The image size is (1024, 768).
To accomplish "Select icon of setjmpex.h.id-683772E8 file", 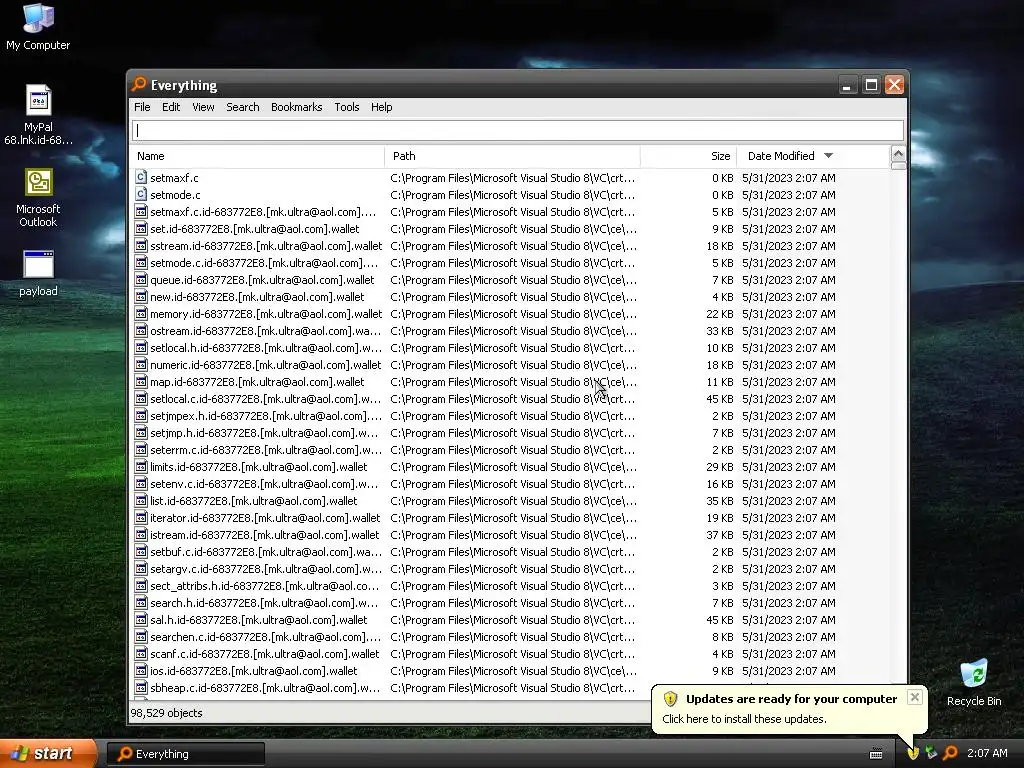I will [140, 415].
